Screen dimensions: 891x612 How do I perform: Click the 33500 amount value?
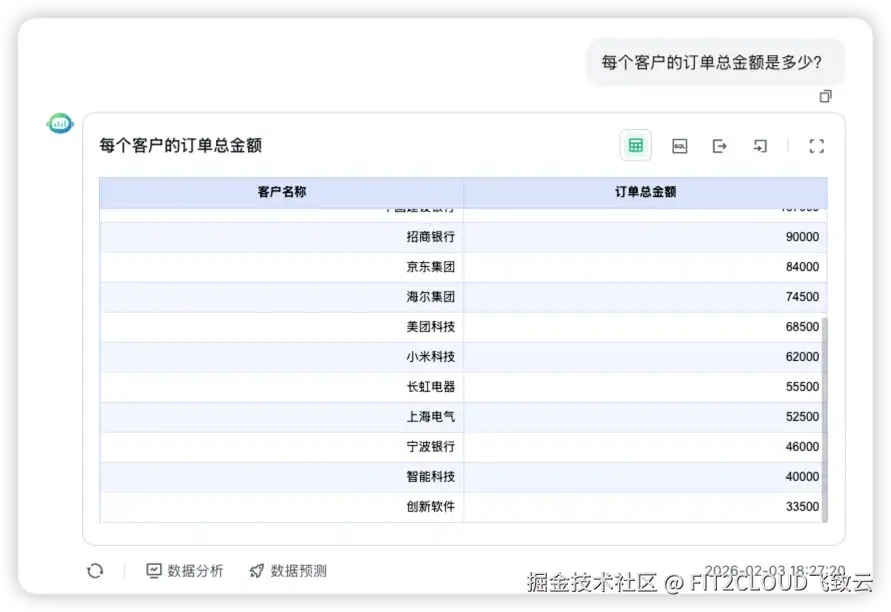[x=802, y=507]
